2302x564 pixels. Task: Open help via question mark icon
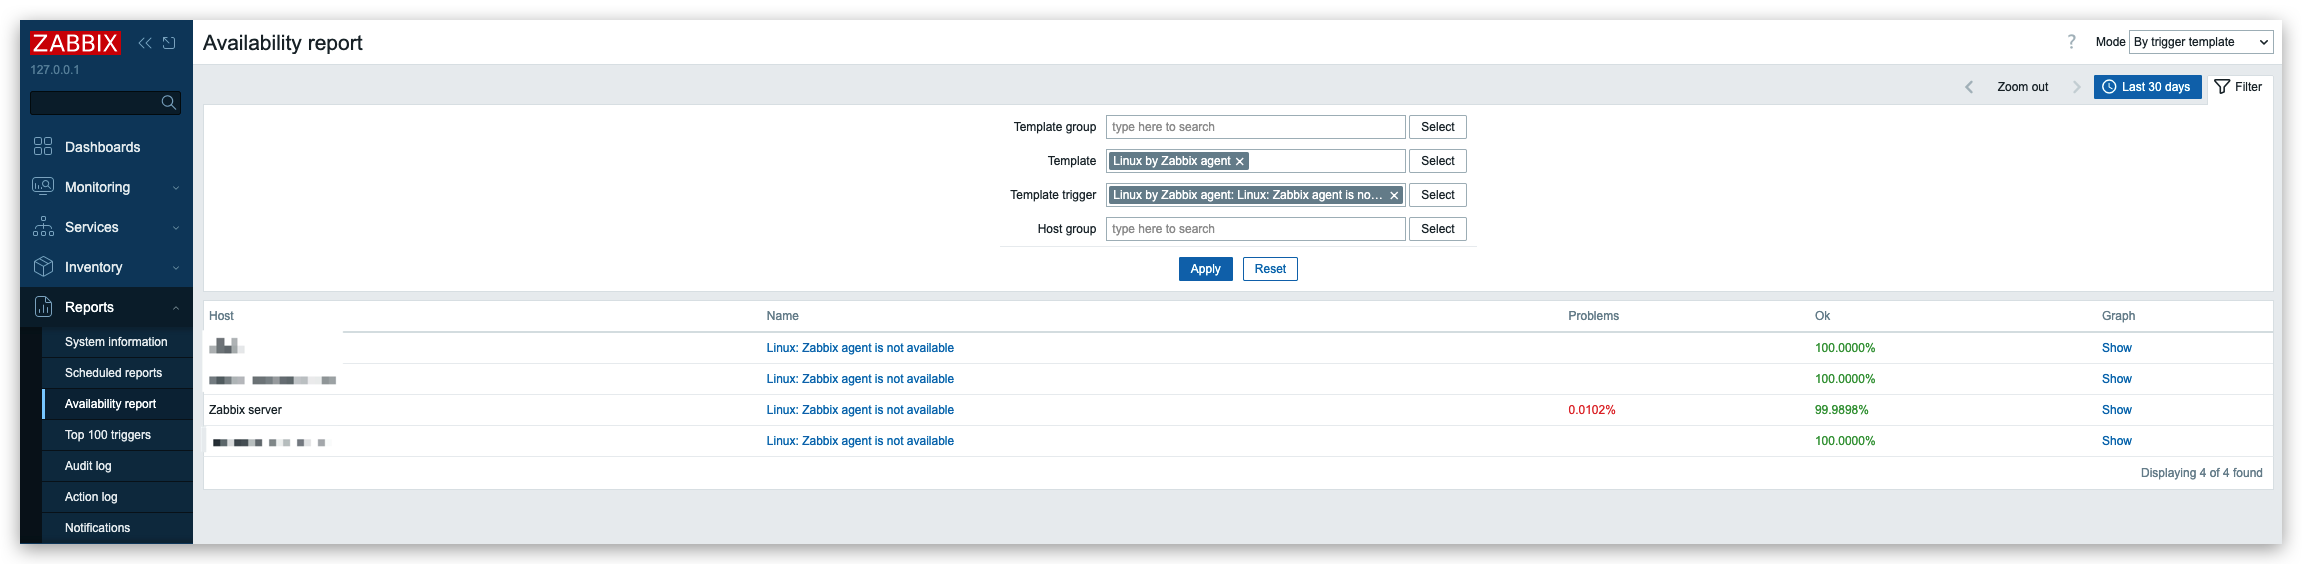point(2071,42)
